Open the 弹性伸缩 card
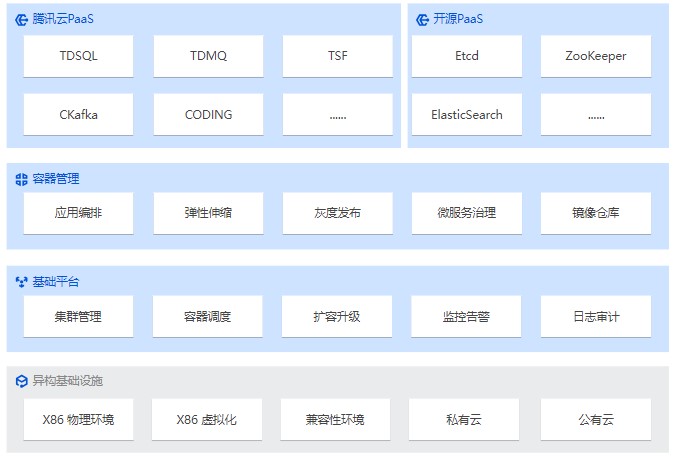Screen dimensions: 677x460 pyautogui.click(x=208, y=213)
